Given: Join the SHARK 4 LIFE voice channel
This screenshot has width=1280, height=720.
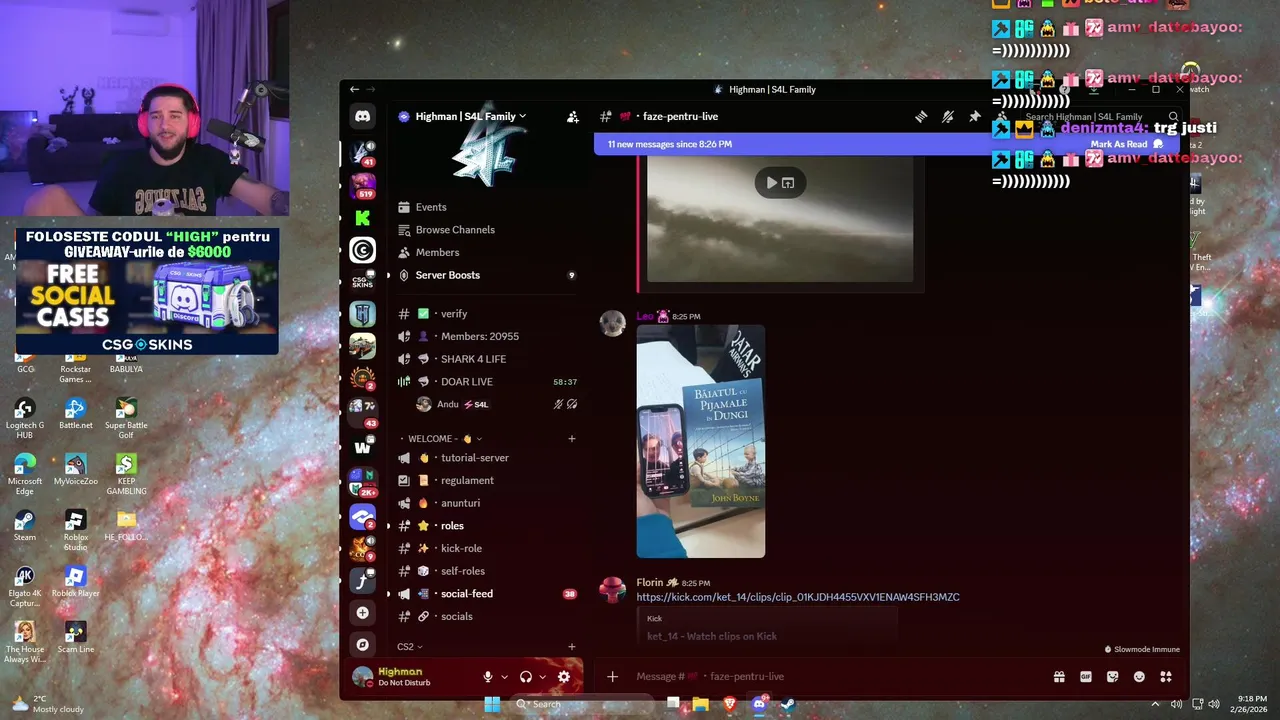Looking at the screenshot, I should tap(485, 359).
